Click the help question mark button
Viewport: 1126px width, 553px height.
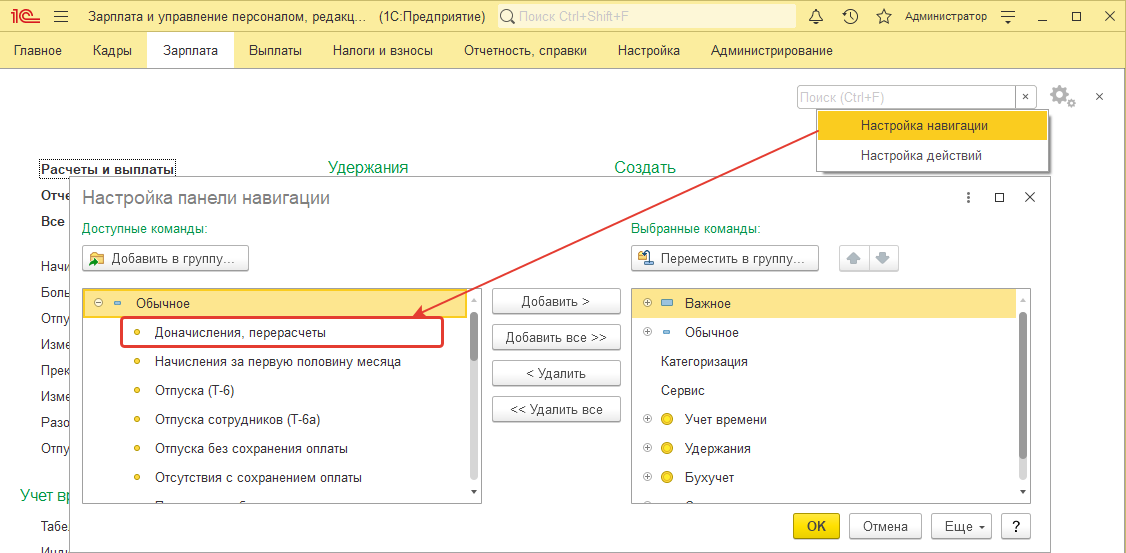pyautogui.click(x=1015, y=526)
